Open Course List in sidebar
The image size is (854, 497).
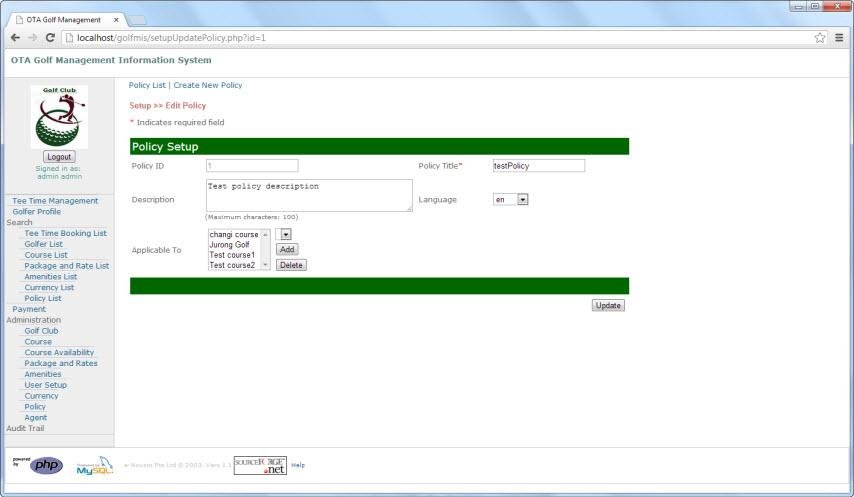pos(46,255)
